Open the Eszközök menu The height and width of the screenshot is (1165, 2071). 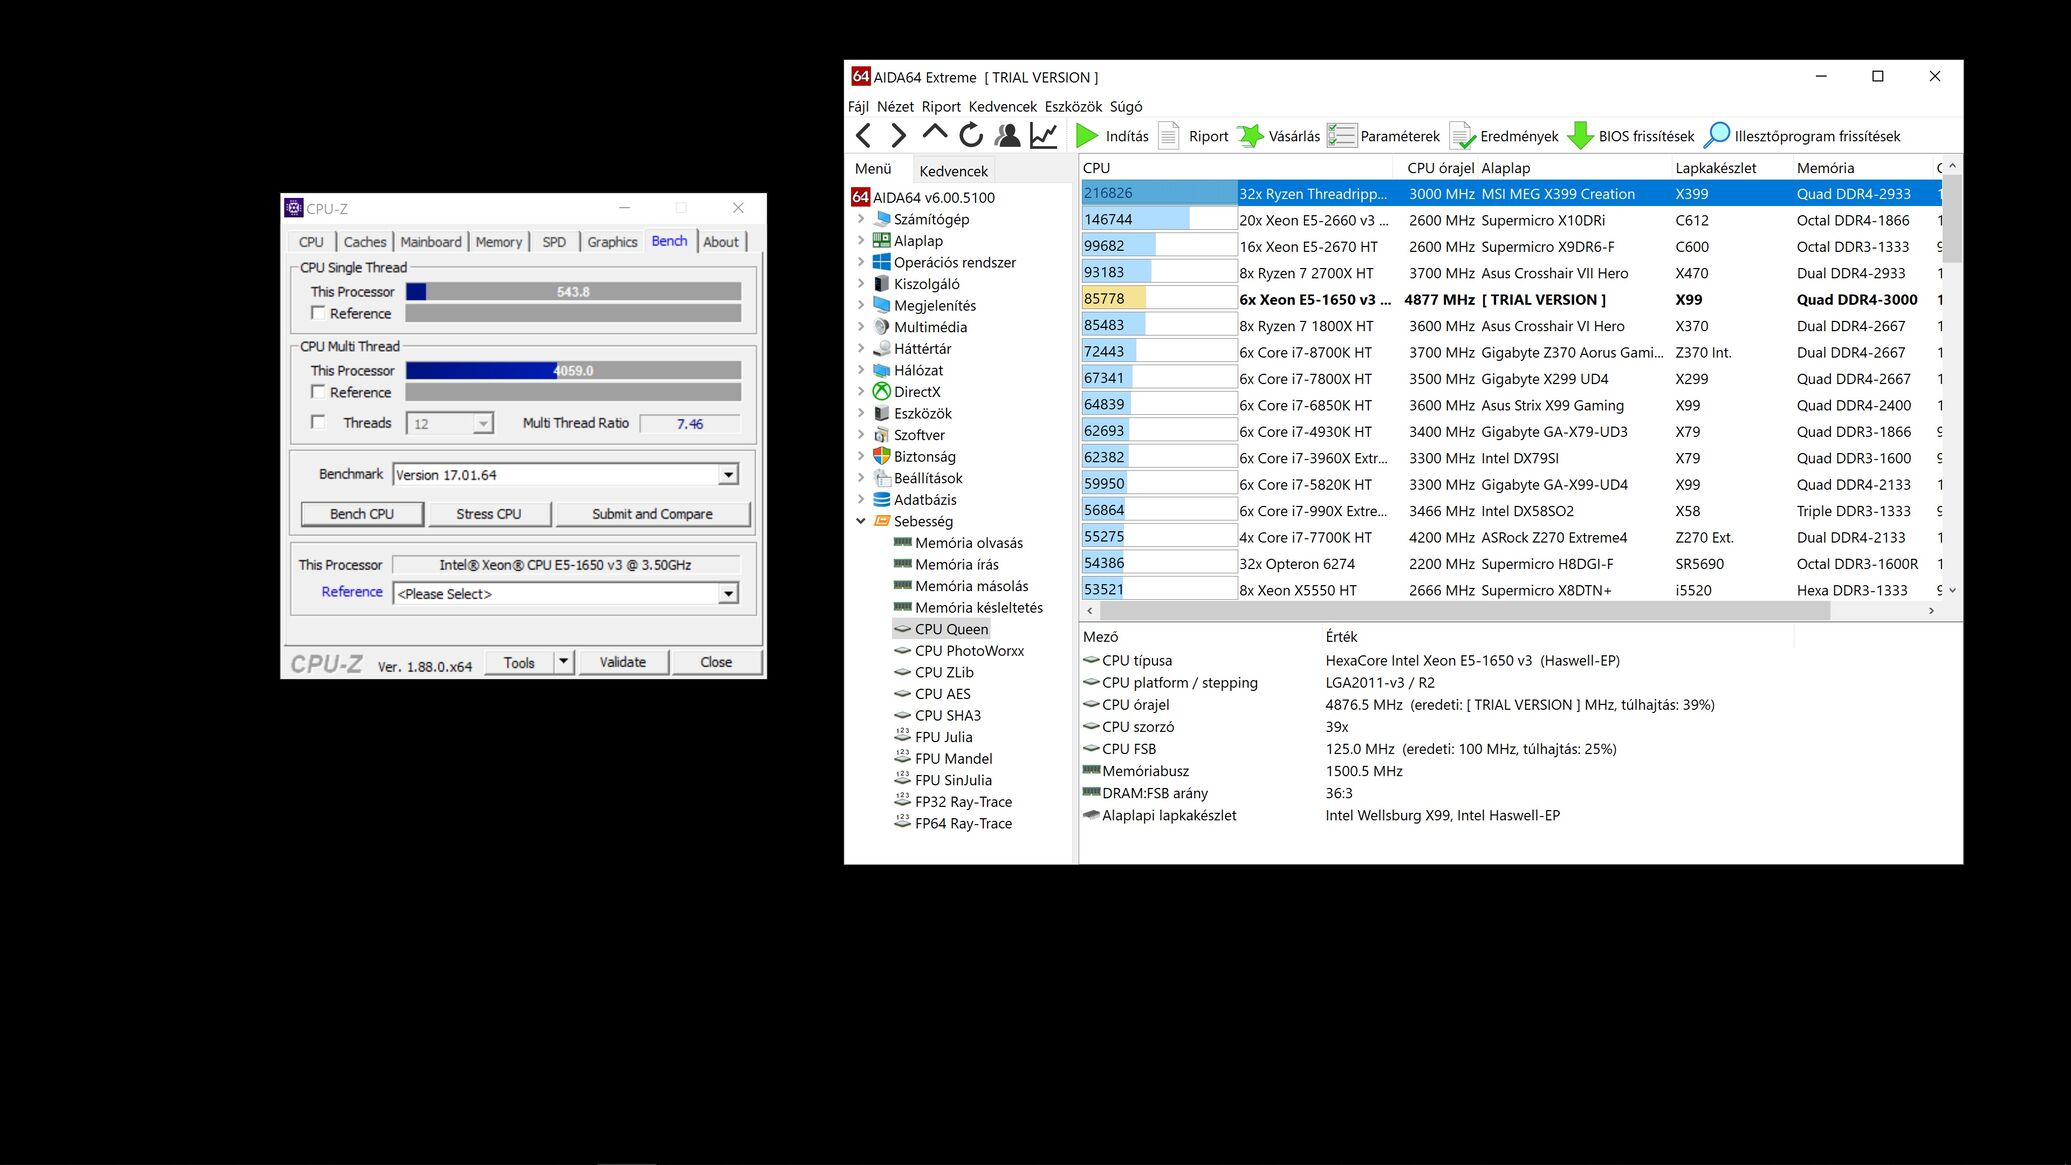1073,107
